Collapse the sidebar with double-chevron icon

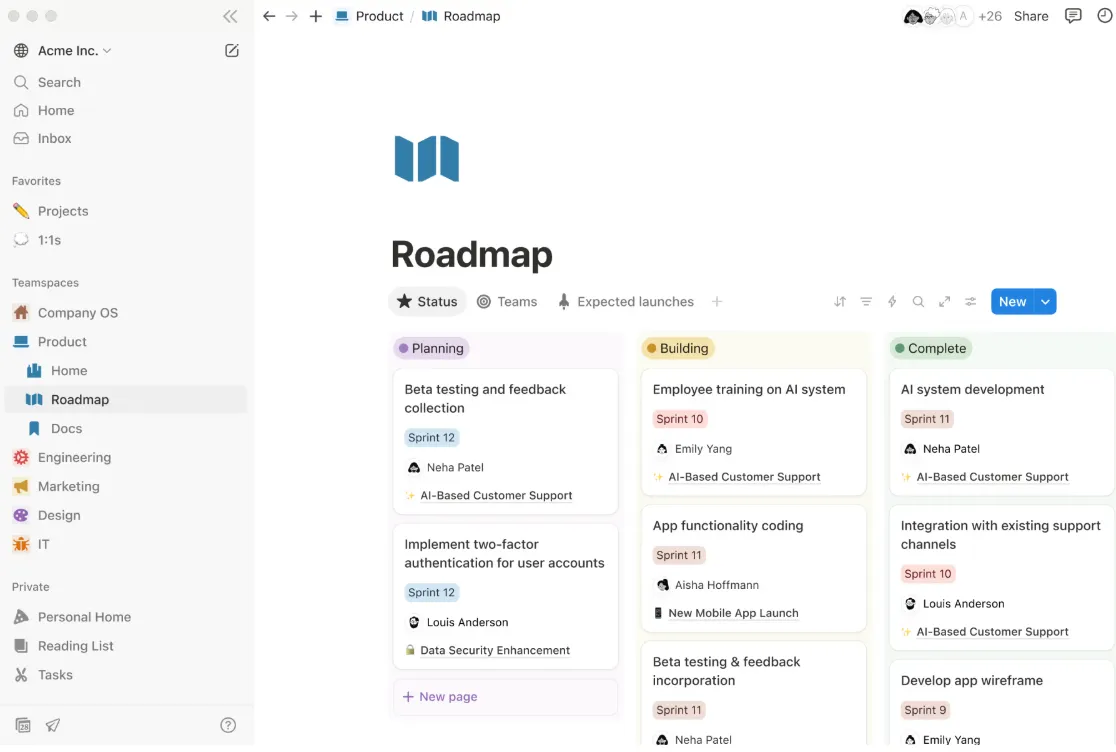pyautogui.click(x=230, y=16)
